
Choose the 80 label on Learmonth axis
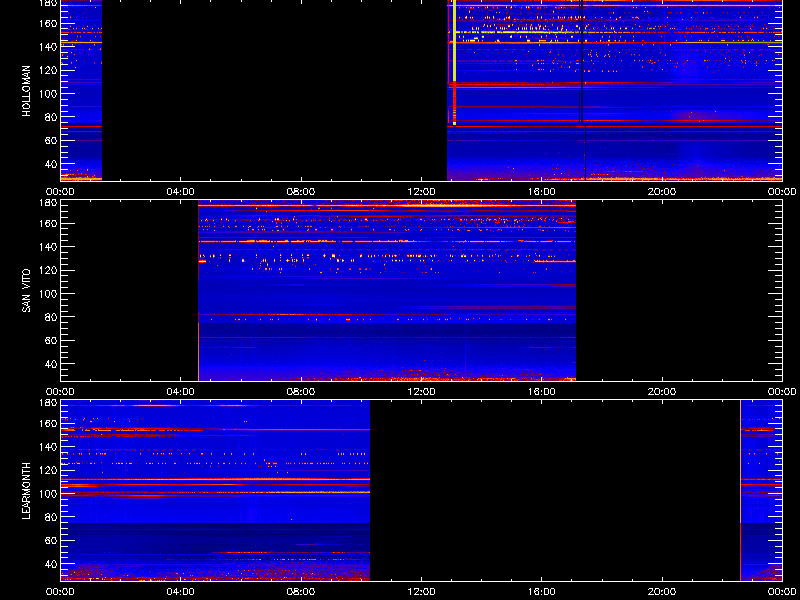pos(52,517)
